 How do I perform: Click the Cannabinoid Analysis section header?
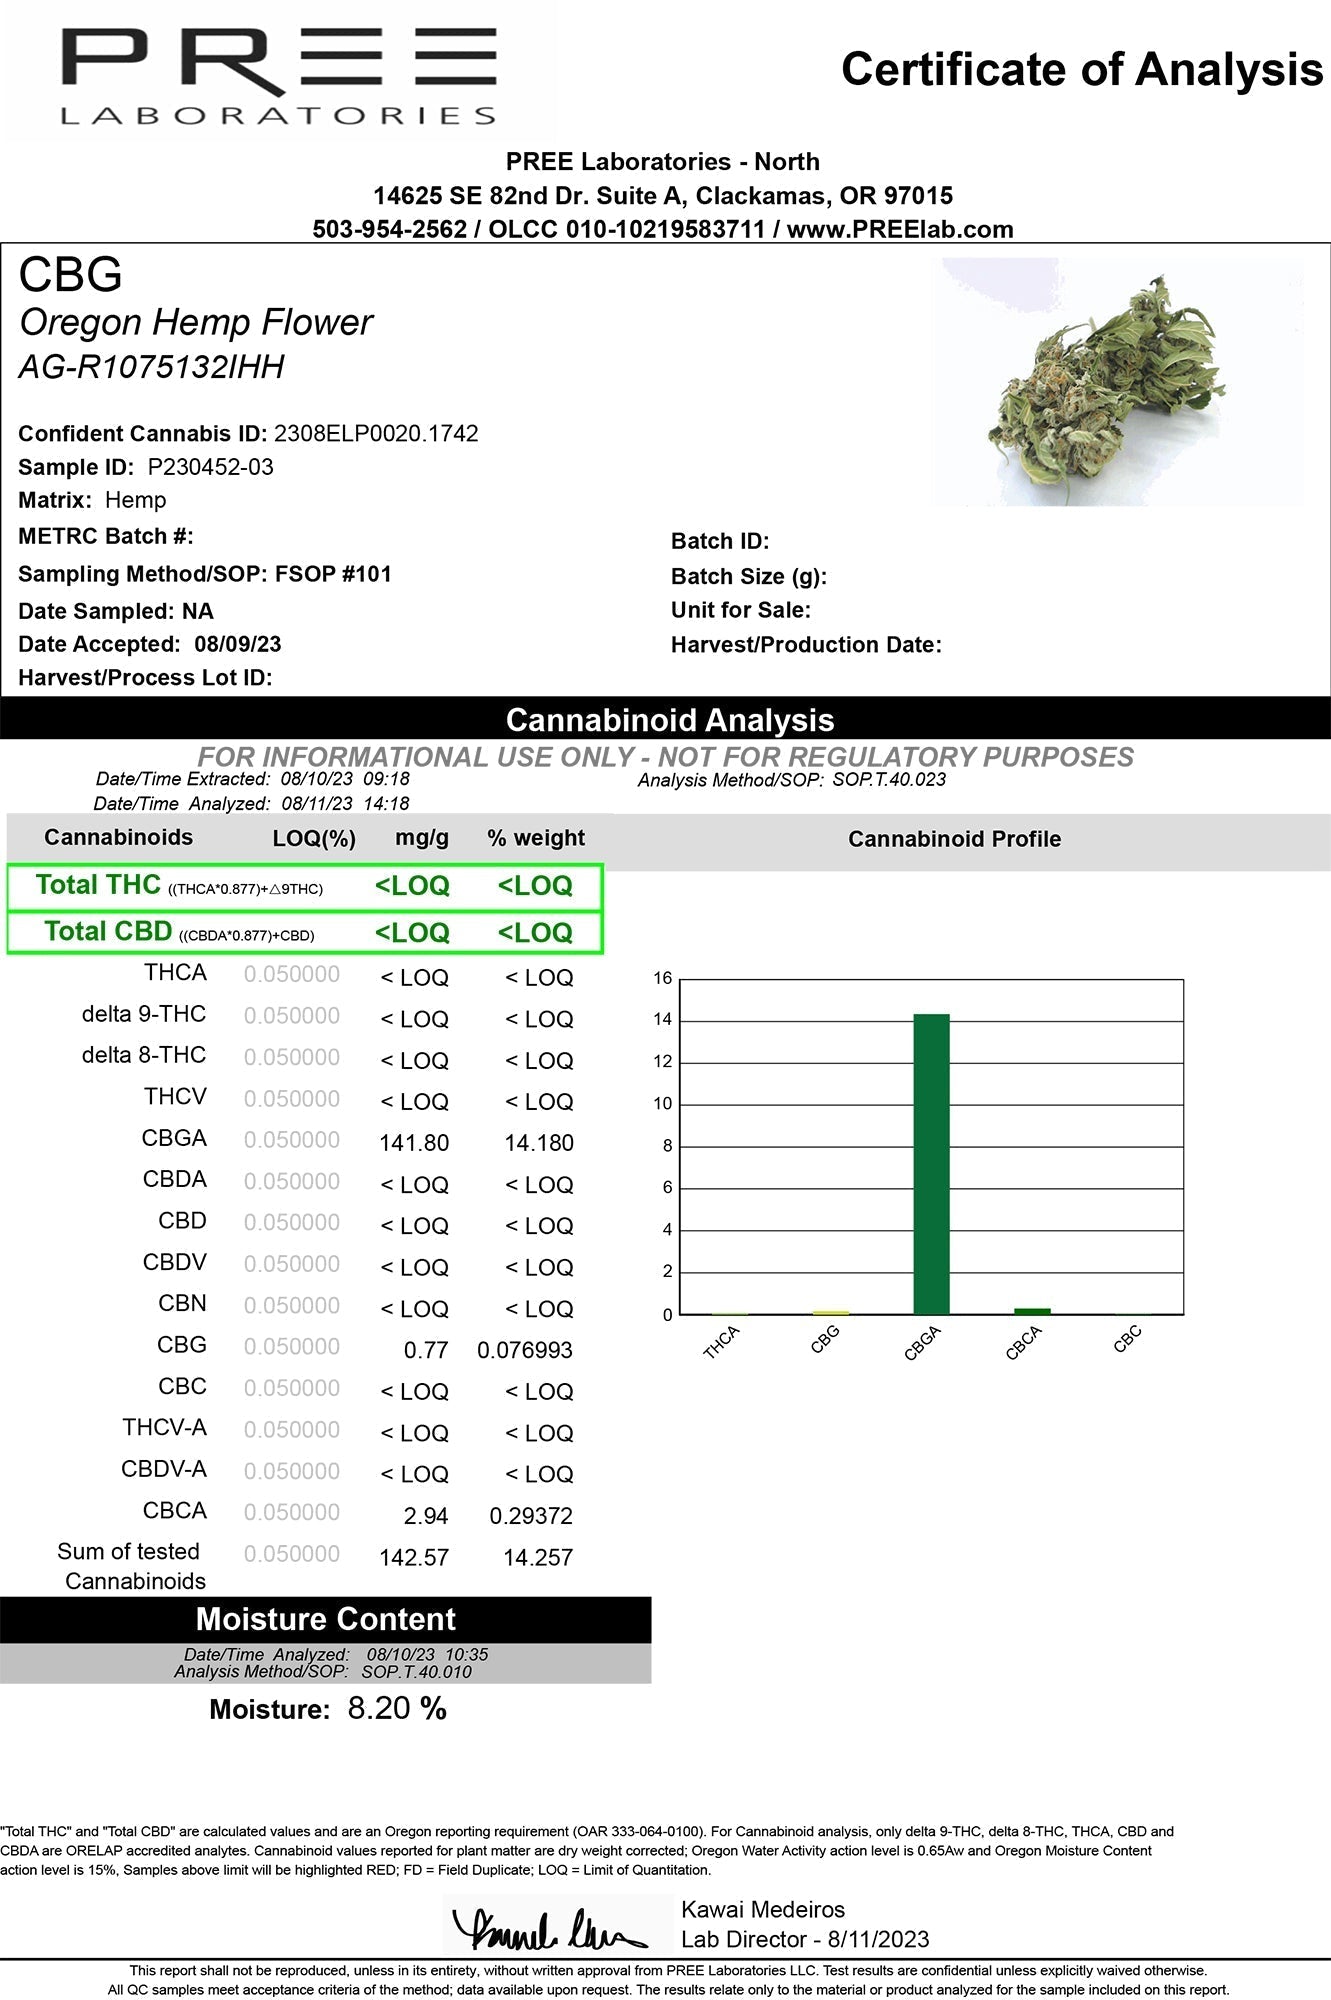pos(669,719)
